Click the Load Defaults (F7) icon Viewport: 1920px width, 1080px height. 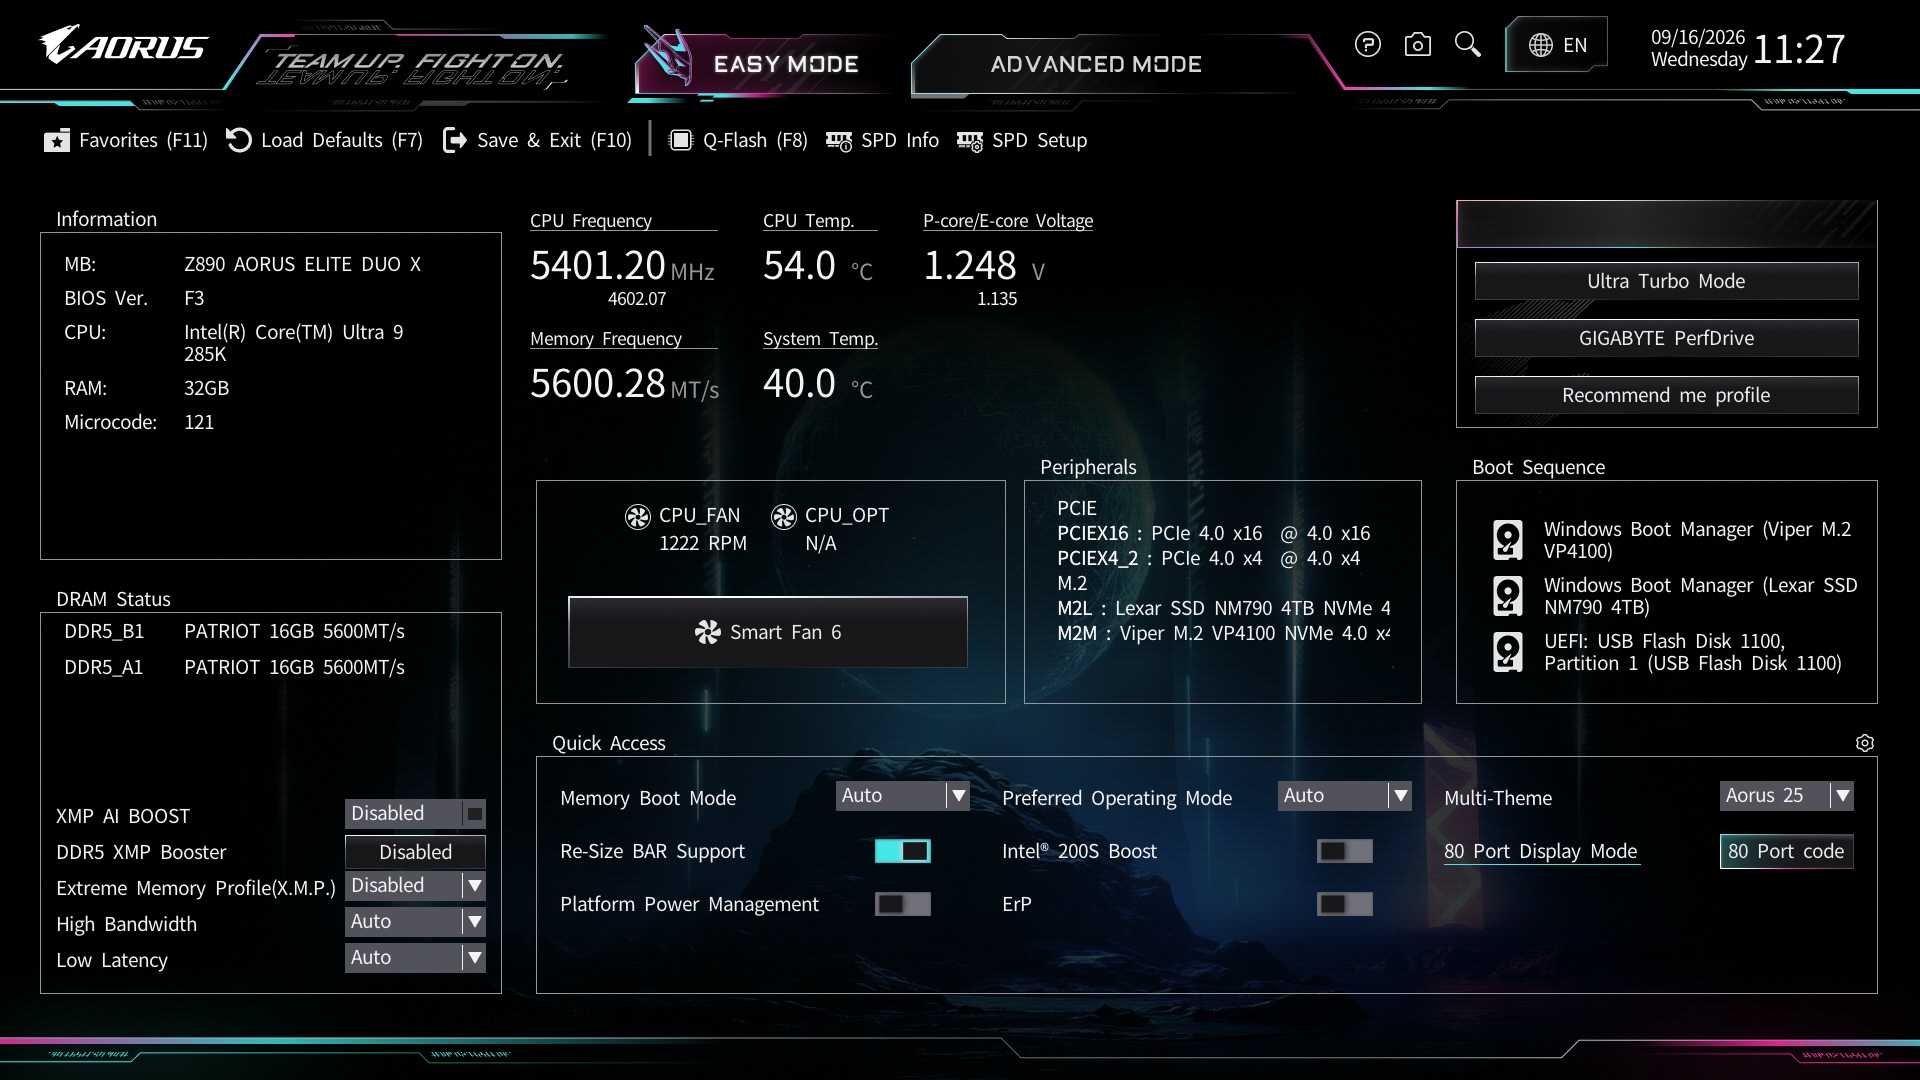pos(239,141)
